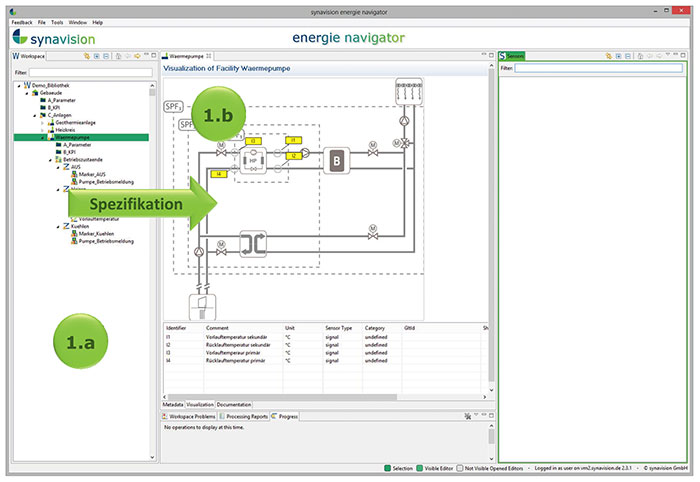Viewport: 700px width, 482px height.
Task: Click the heat exchanger symbol in diagram
Action: 253,244
